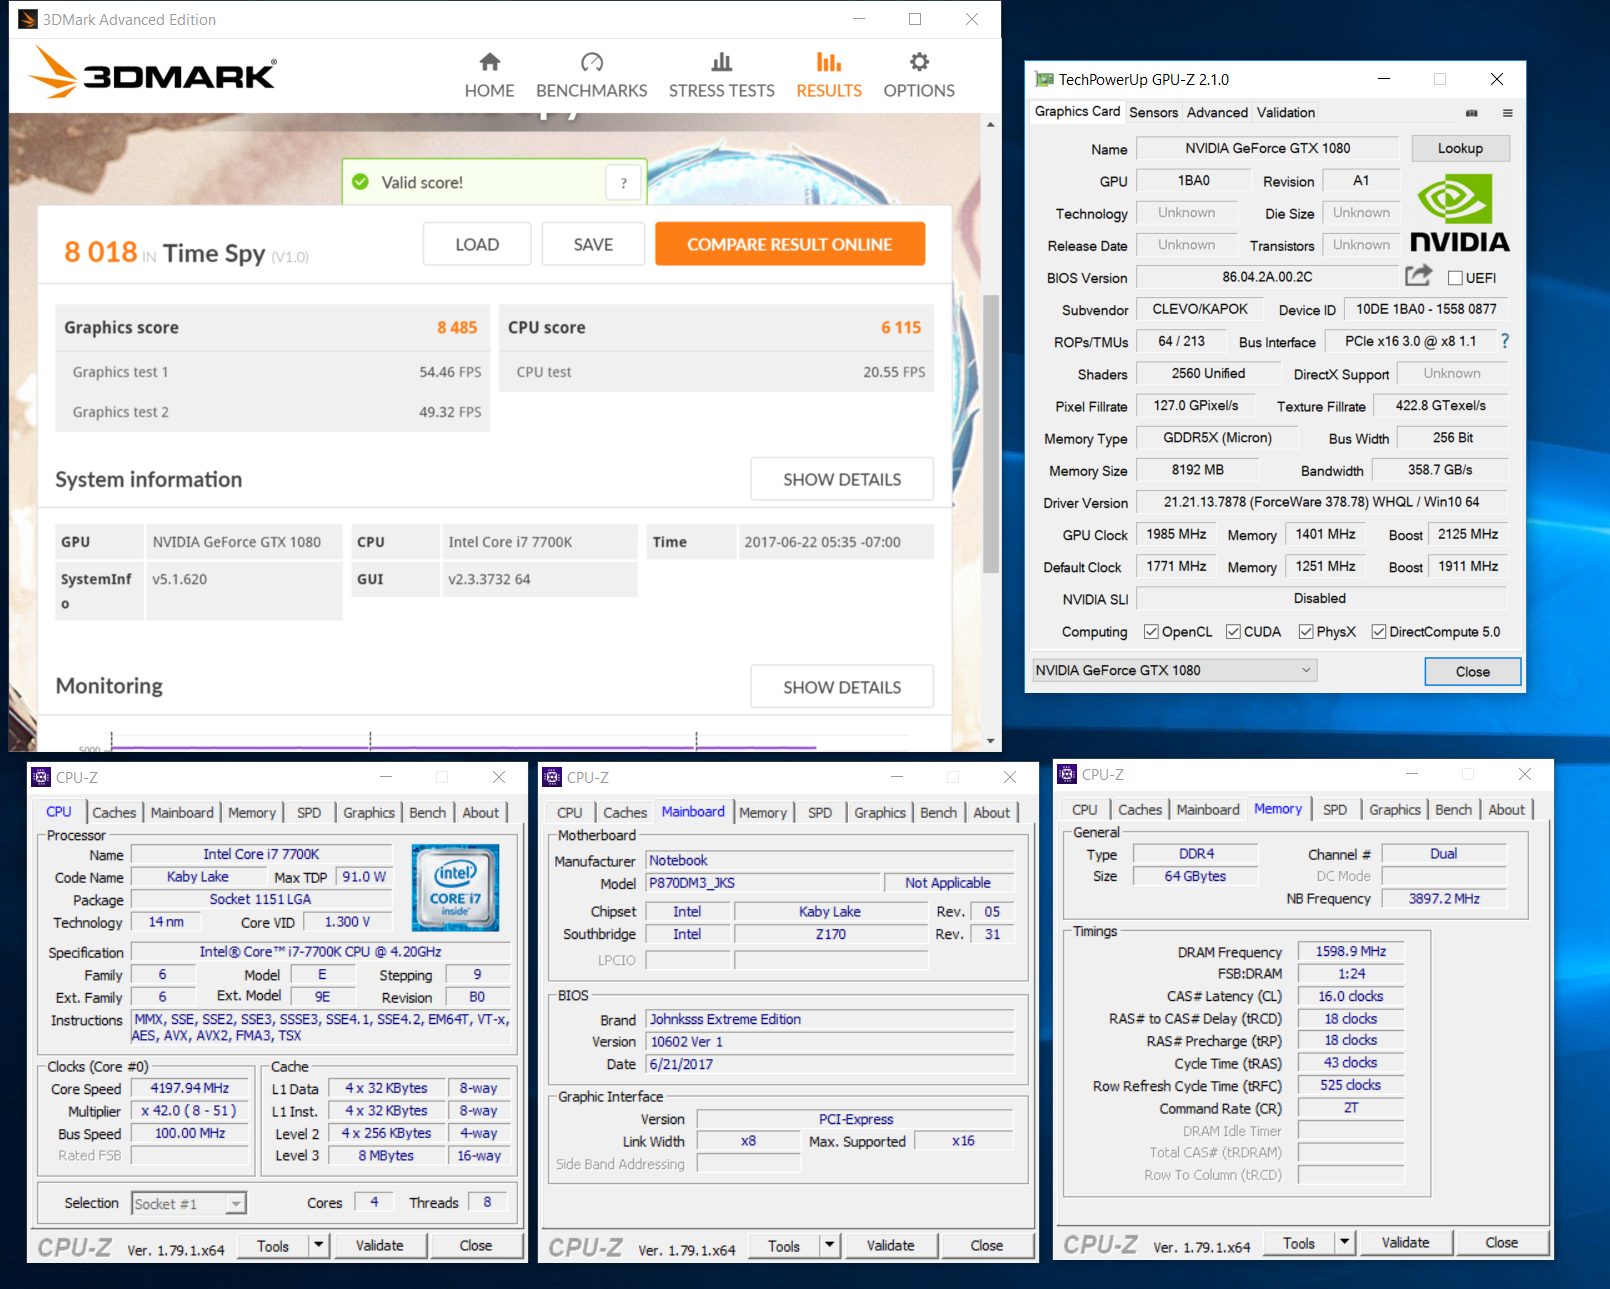Open the Tools dropdown arrow in CPU-Z Mainboard window
This screenshot has width=1610, height=1289.
[830, 1245]
